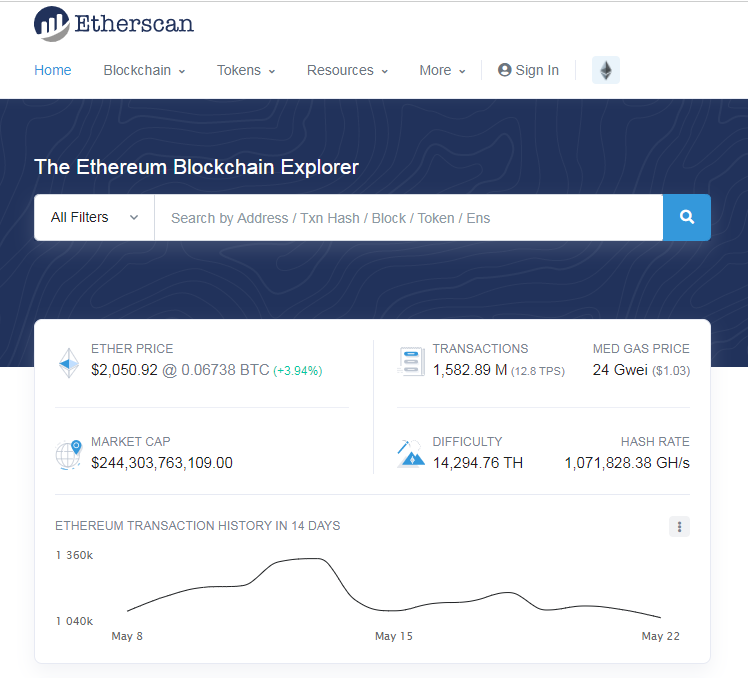Click the Etherscan logo
This screenshot has height=678, width=748.
tap(114, 24)
